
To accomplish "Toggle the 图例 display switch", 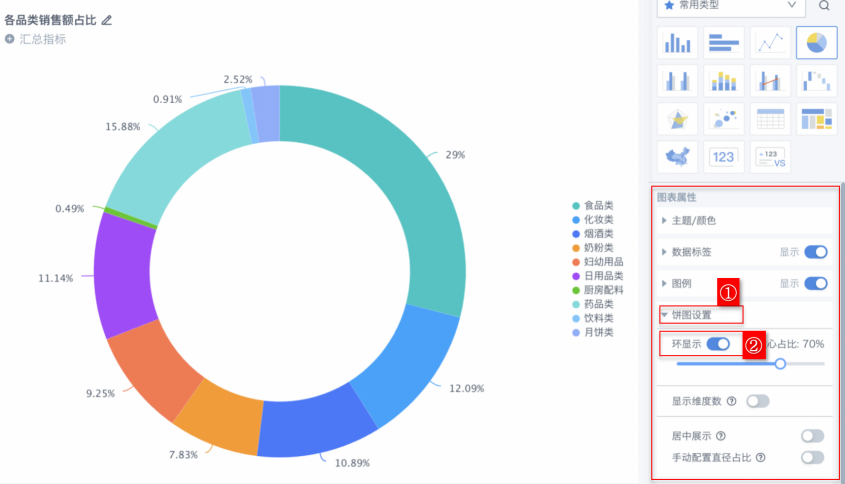I will [x=815, y=283].
